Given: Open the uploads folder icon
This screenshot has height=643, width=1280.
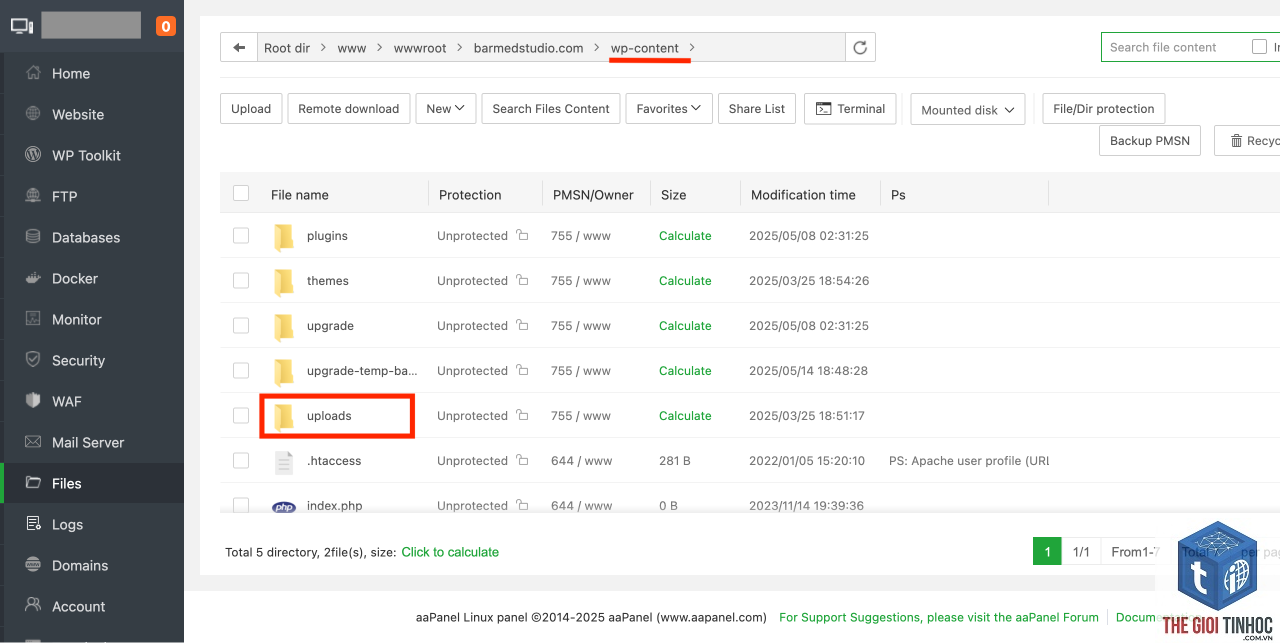Looking at the screenshot, I should (x=284, y=416).
